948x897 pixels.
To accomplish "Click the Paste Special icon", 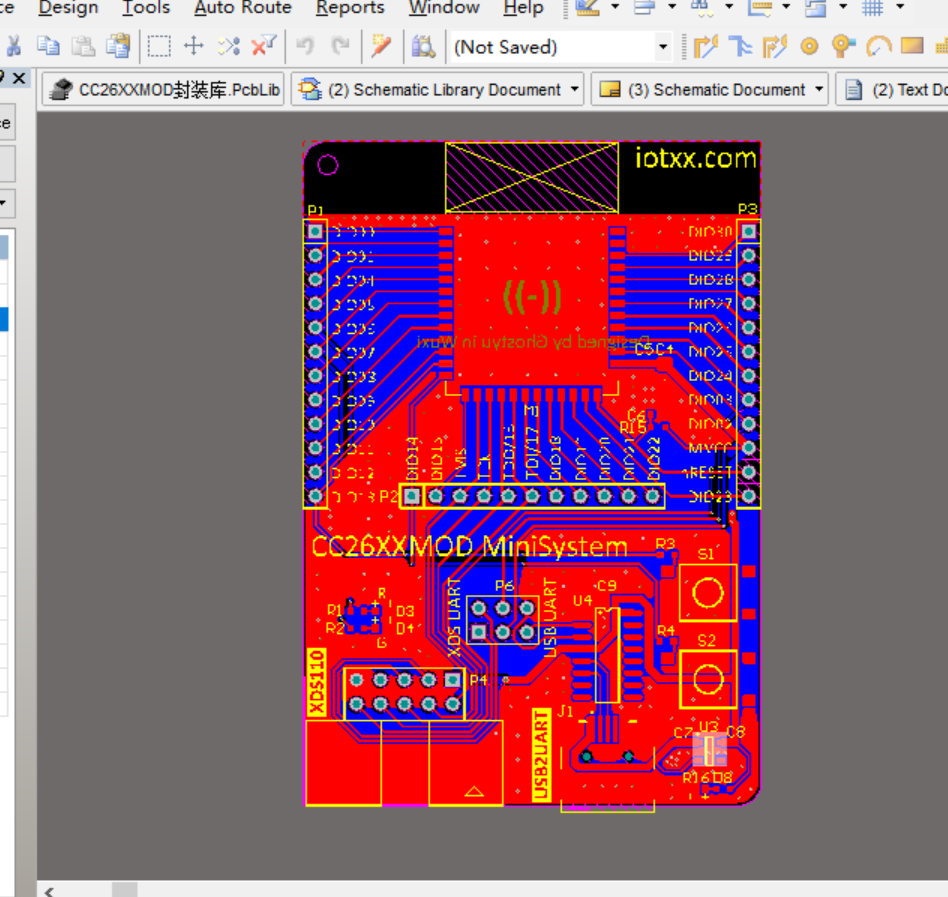I will coord(118,47).
